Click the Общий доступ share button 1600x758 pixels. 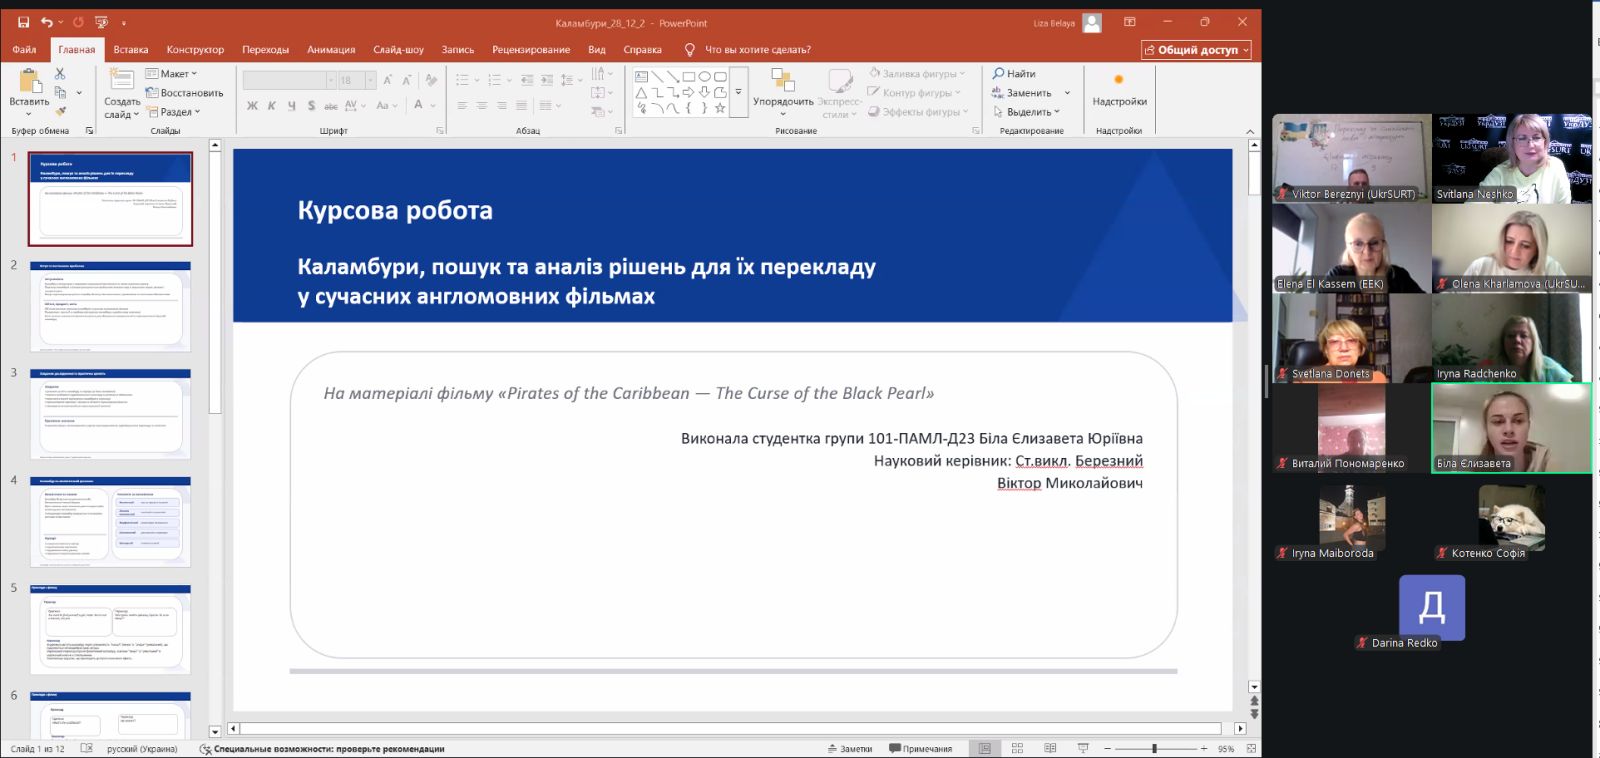click(x=1196, y=50)
